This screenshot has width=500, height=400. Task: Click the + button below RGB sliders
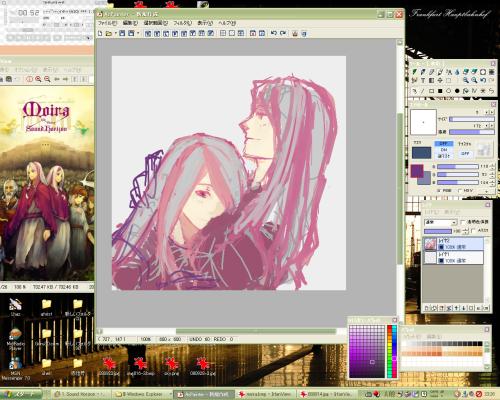pyautogui.click(x=487, y=191)
